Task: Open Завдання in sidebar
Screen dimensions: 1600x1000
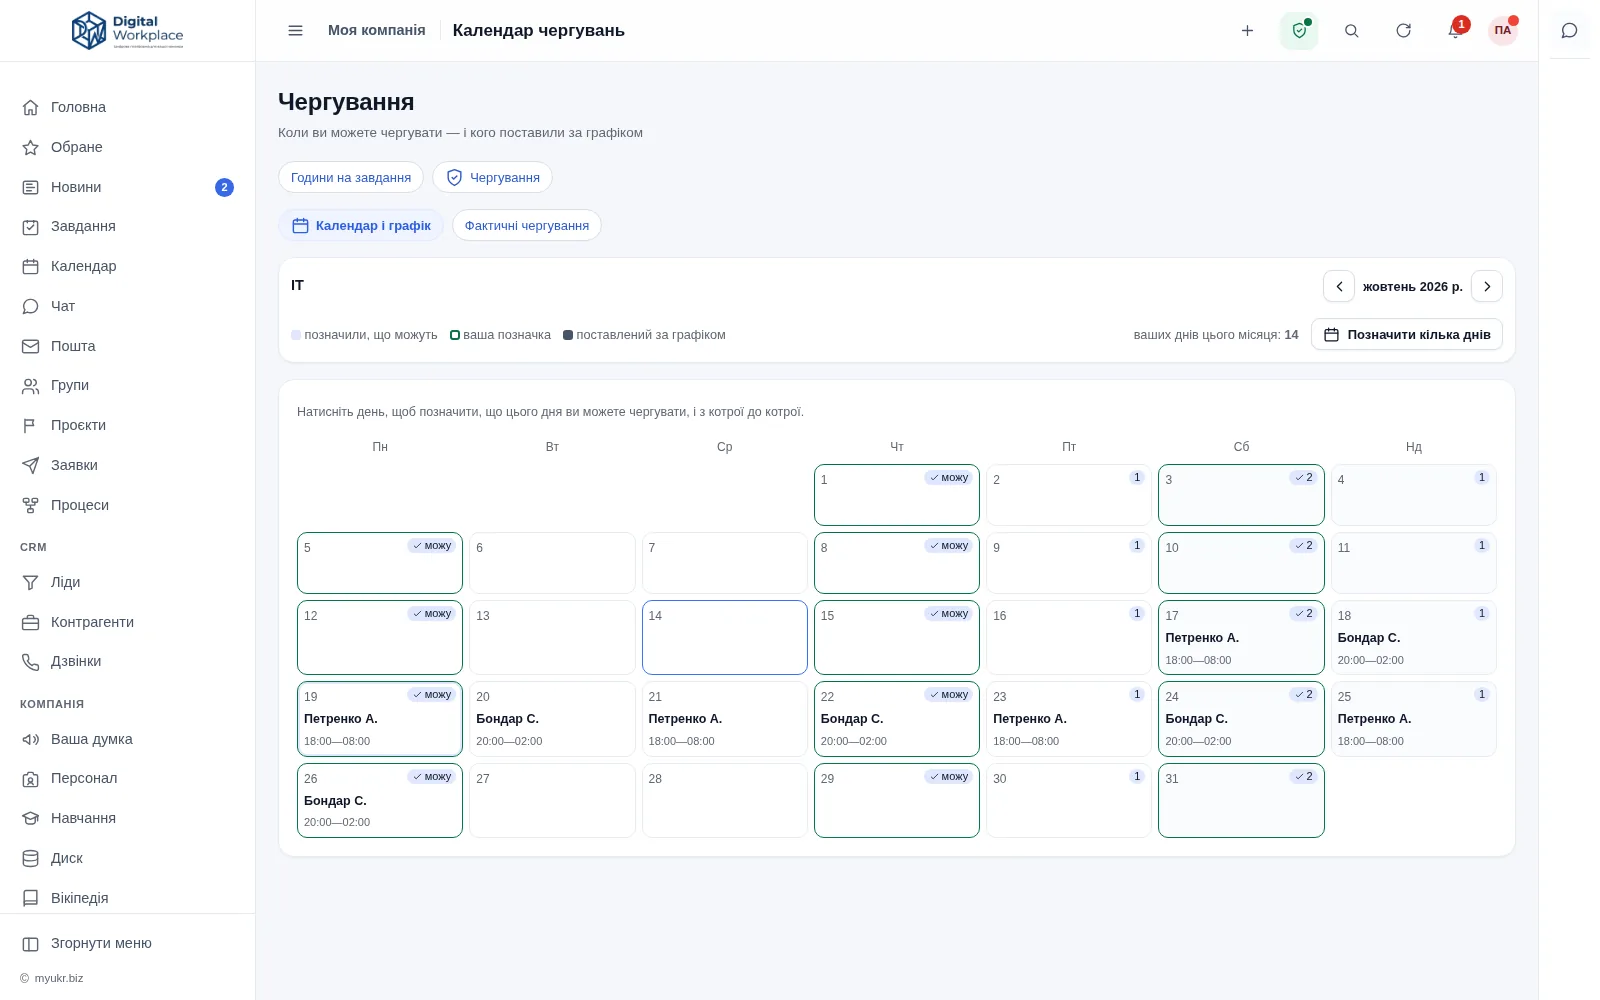Action: pos(128,226)
